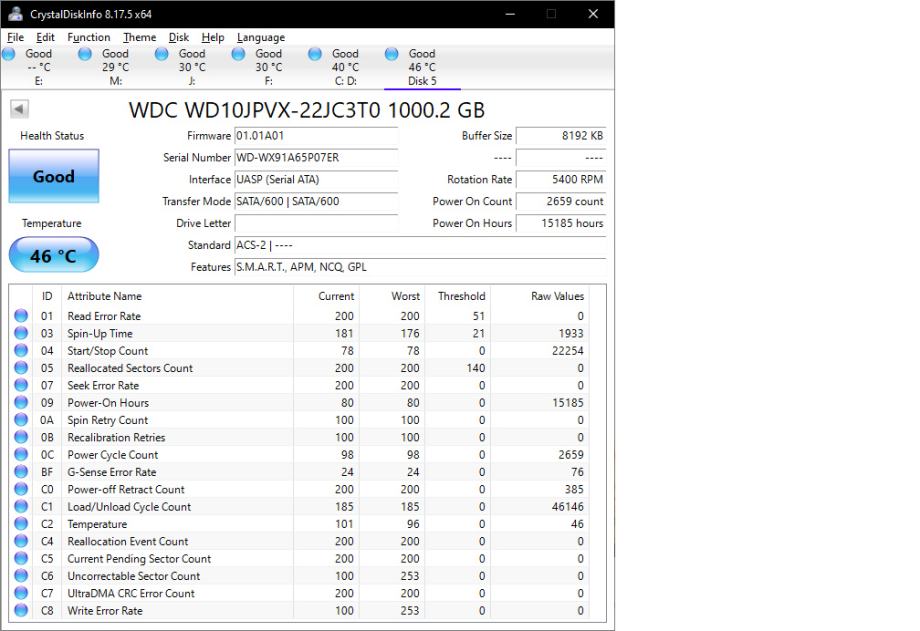Image resolution: width=920 pixels, height=631 pixels.
Task: Click the drive title WDC WD10JPVX-22JC3T0 1000.2 GB
Action: (307, 110)
